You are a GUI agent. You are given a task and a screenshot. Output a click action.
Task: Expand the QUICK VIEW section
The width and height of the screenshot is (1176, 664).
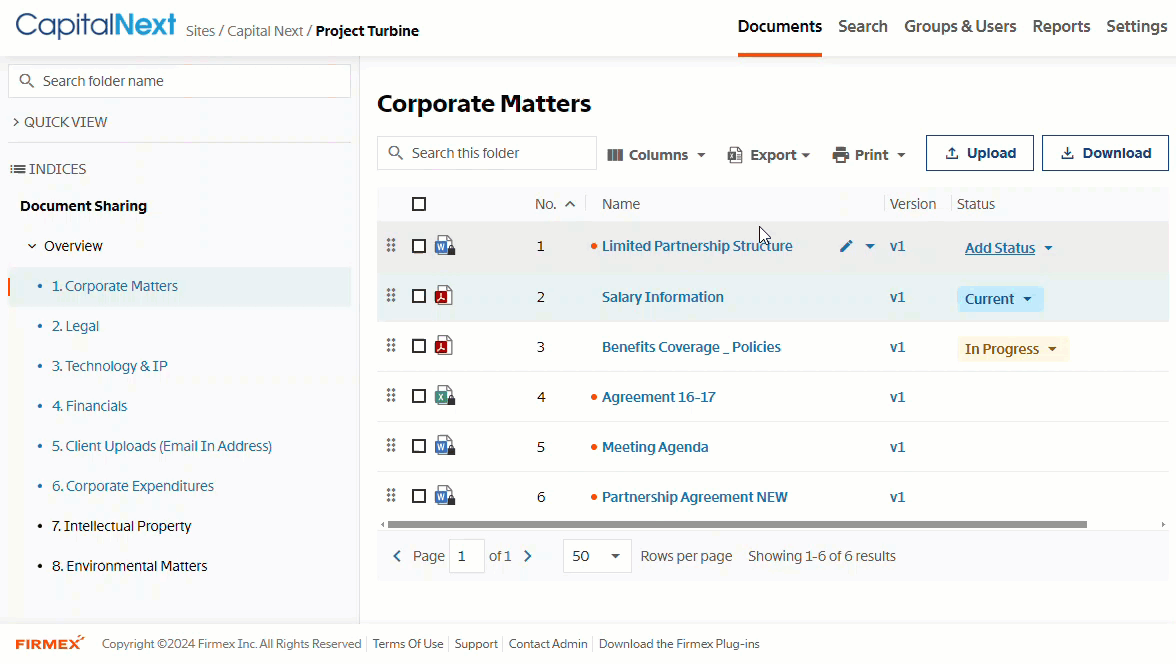(x=60, y=122)
